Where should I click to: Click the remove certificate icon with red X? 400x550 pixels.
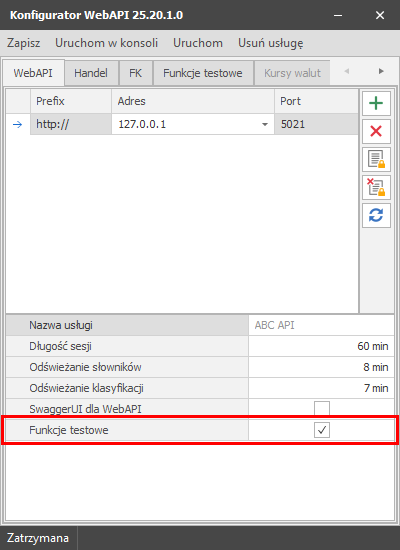pyautogui.click(x=376, y=188)
